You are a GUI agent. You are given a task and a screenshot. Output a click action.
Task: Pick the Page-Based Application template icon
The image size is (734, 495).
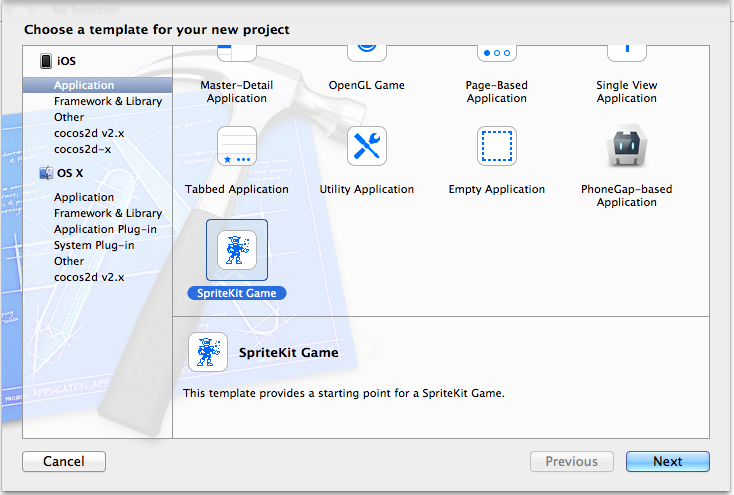click(497, 53)
